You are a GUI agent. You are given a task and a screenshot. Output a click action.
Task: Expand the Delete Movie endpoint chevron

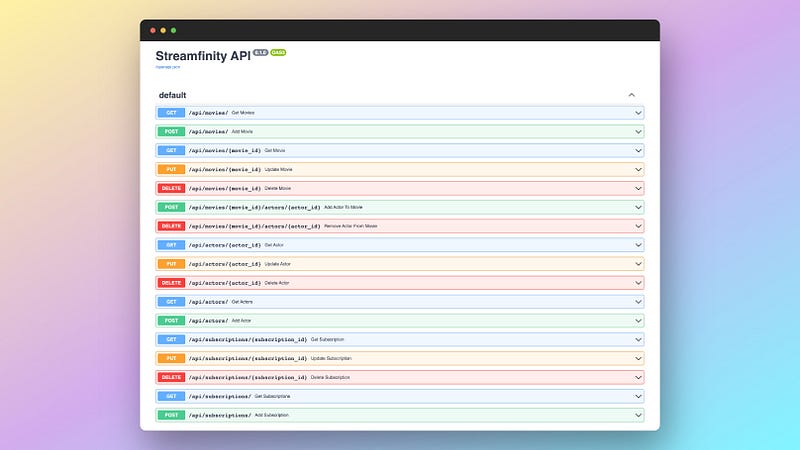(x=638, y=188)
